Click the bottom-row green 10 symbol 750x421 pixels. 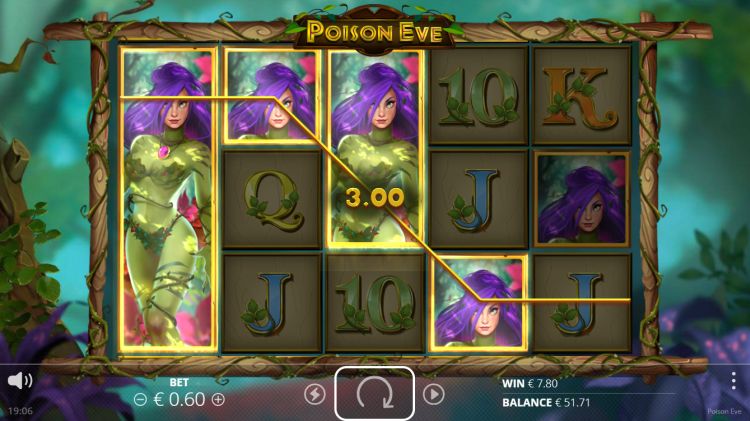click(375, 304)
